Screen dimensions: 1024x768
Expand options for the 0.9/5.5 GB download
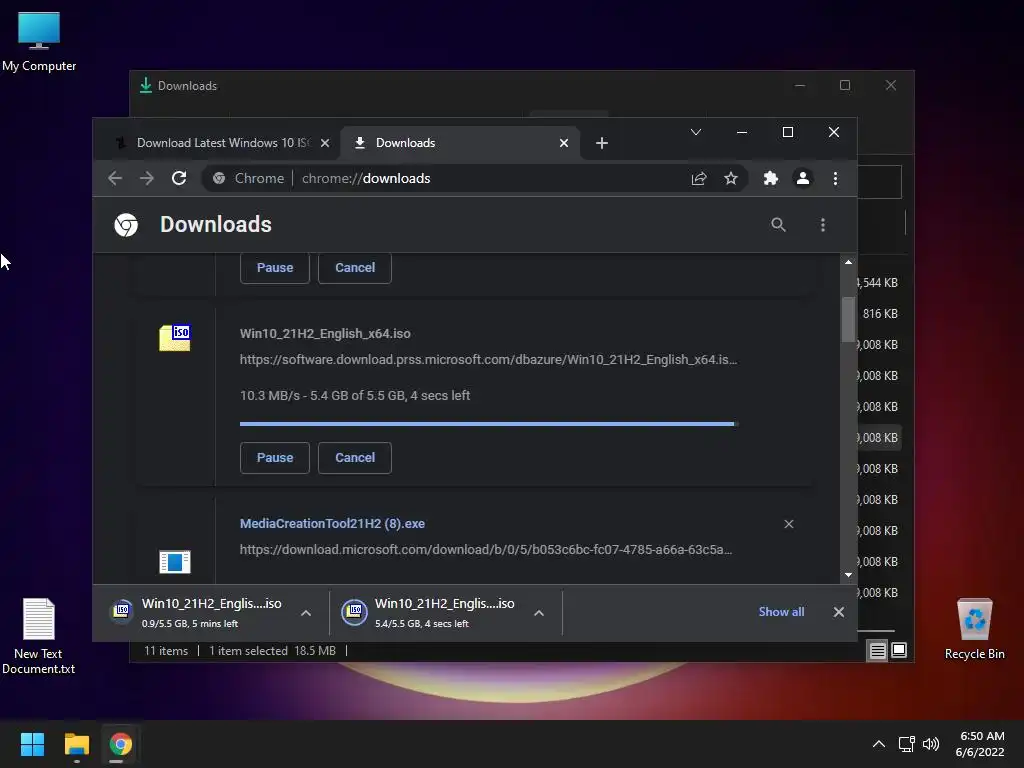pos(306,613)
